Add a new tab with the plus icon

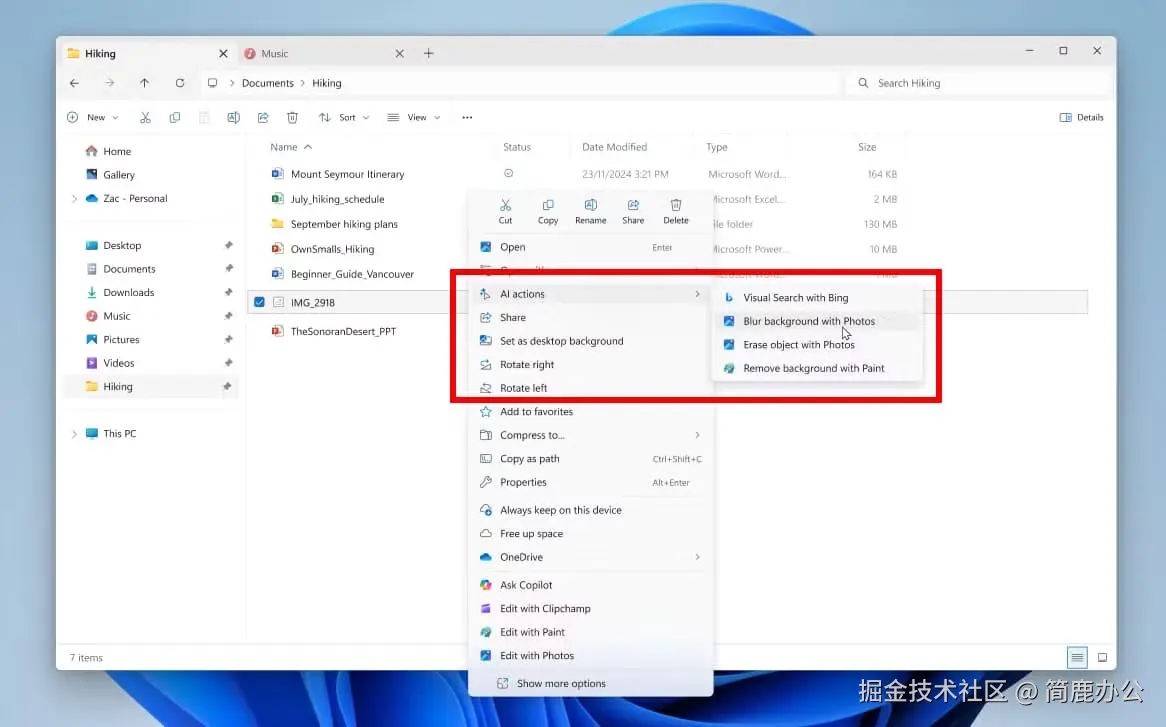tap(428, 54)
